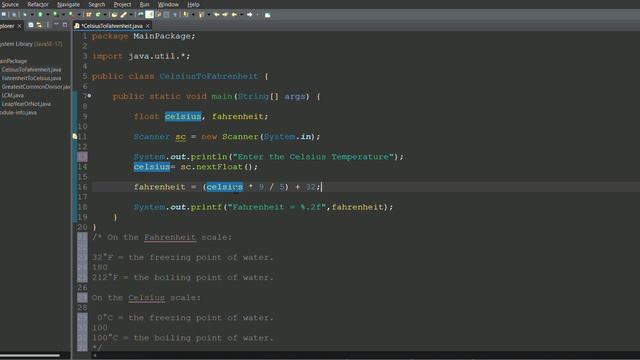Screen dimensions: 640x360
Task: Click the word "fahrenheit" on line 16
Action: click(x=160, y=187)
